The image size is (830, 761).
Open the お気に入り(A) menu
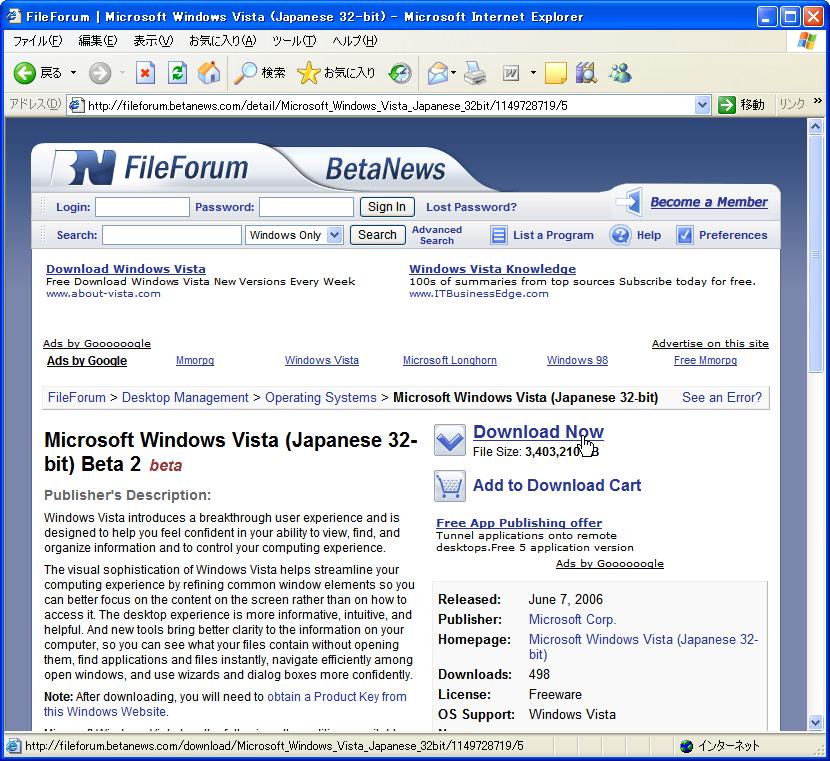223,41
